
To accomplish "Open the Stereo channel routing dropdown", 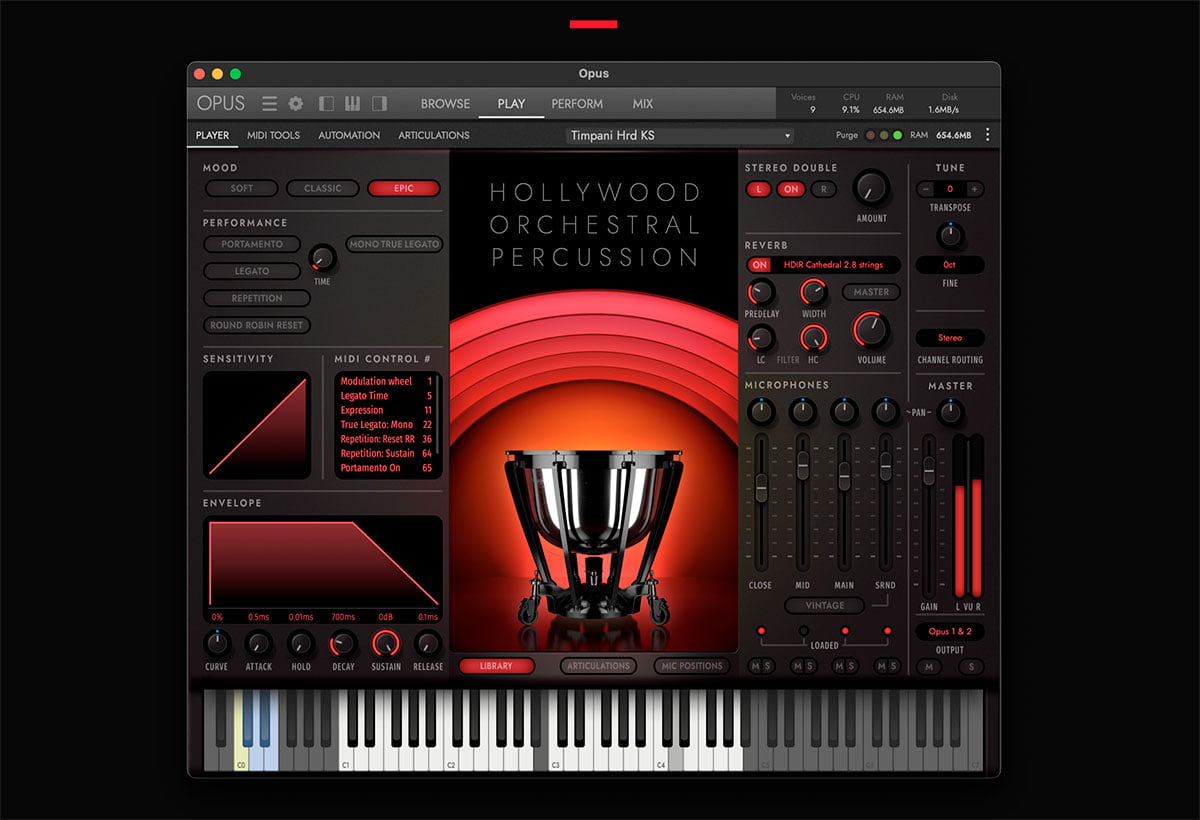I will 950,338.
